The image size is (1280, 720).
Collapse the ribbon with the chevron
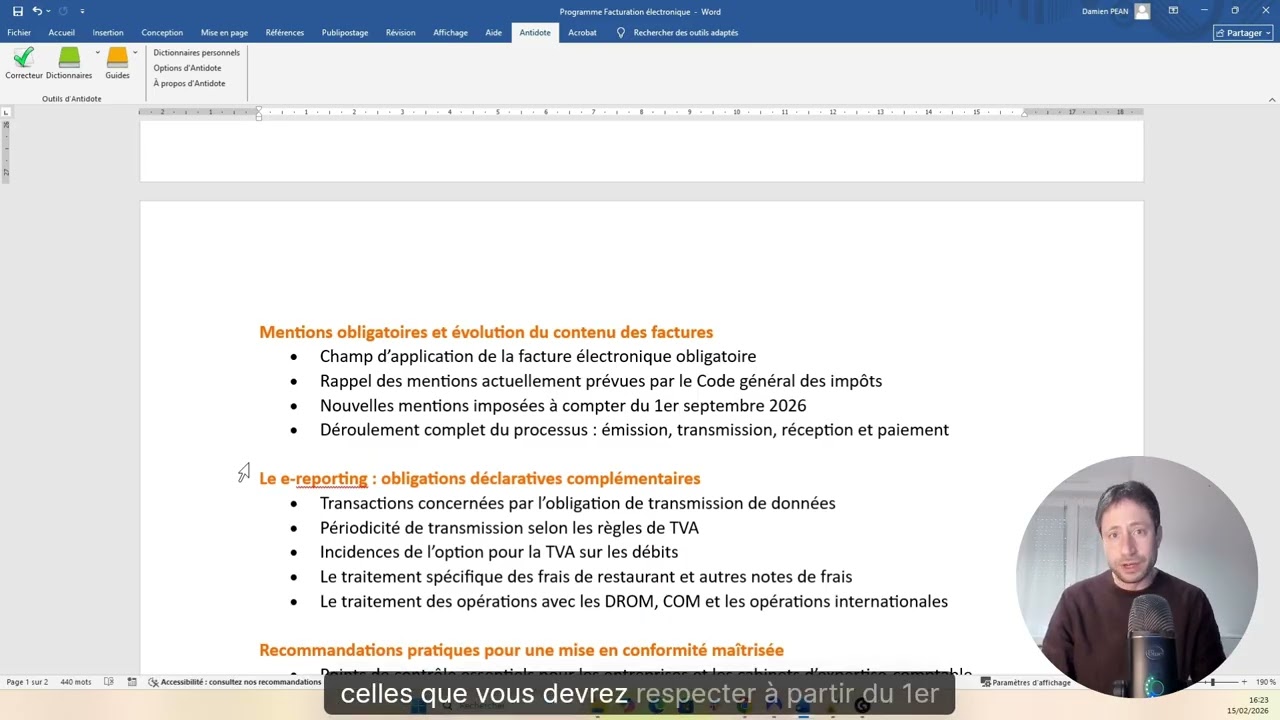point(1272,99)
